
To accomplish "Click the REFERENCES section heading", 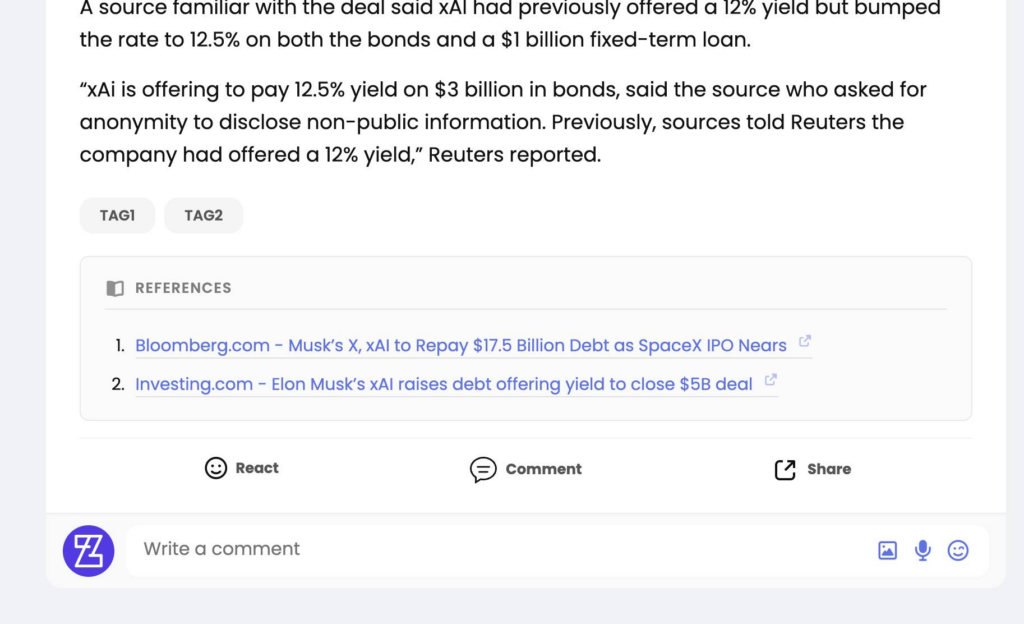I will [x=183, y=288].
